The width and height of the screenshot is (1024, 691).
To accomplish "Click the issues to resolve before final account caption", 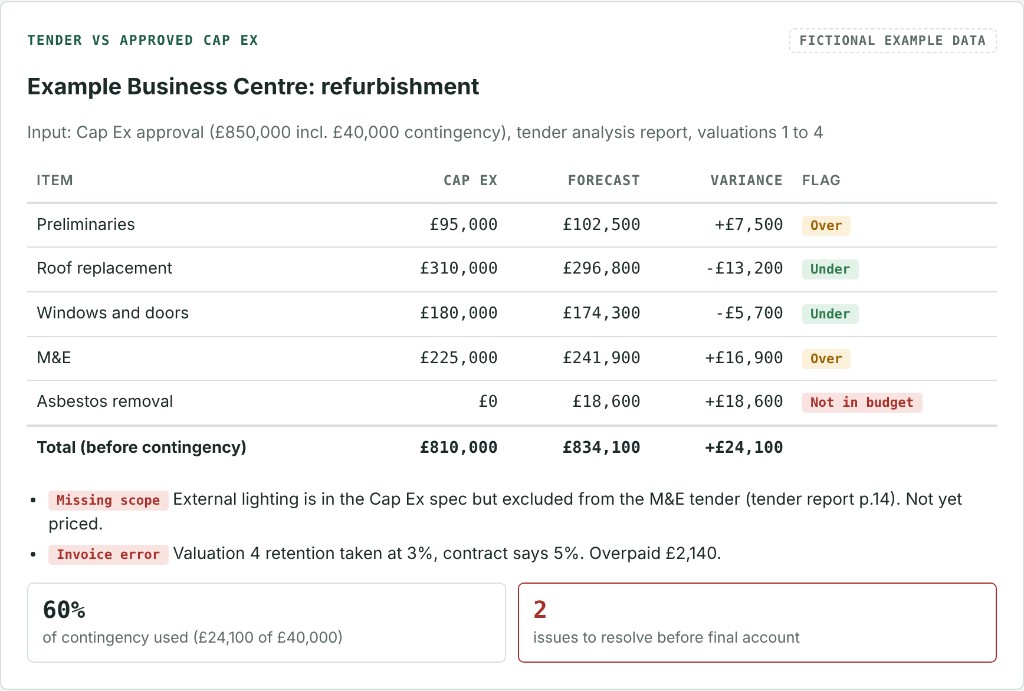I will 666,637.
